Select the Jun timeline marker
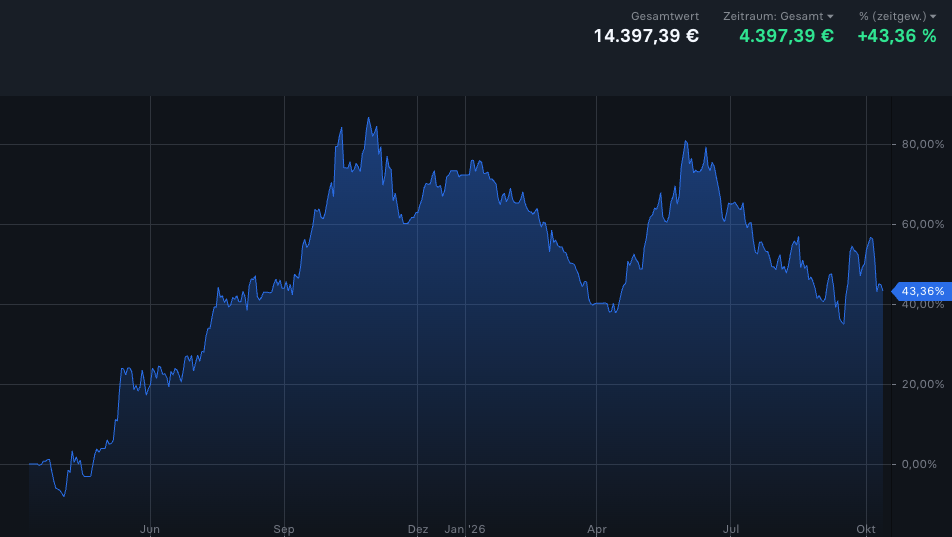The height and width of the screenshot is (537, 952). tap(150, 529)
